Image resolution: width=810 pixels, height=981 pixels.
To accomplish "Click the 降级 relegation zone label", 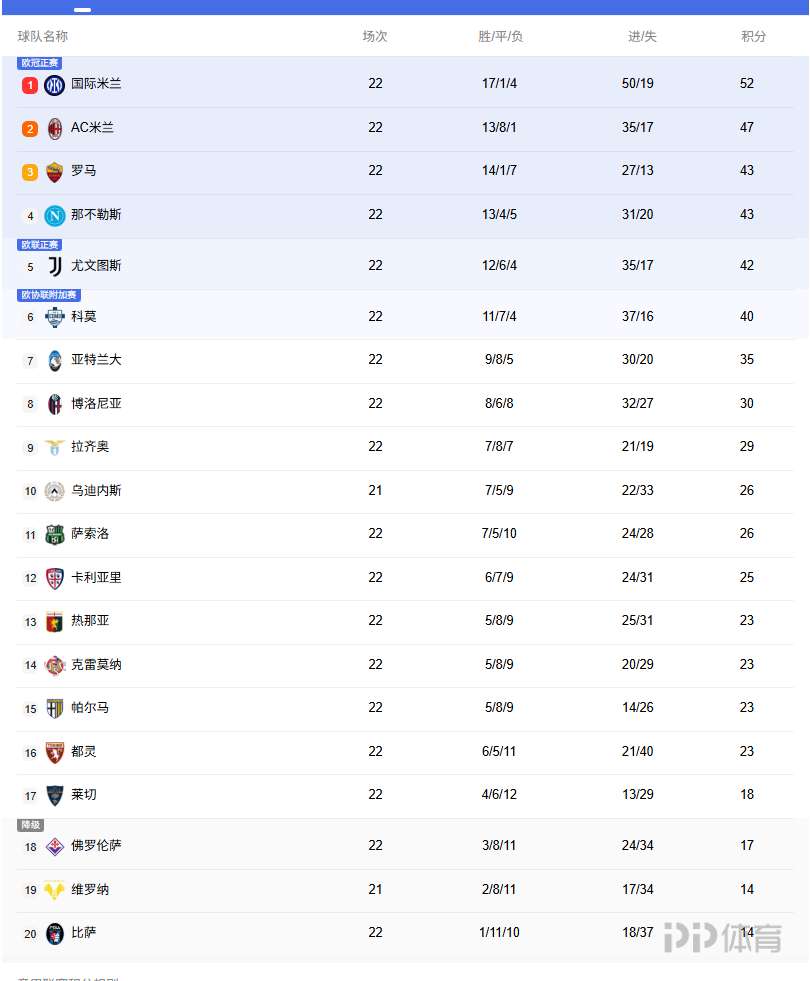I will pos(30,825).
